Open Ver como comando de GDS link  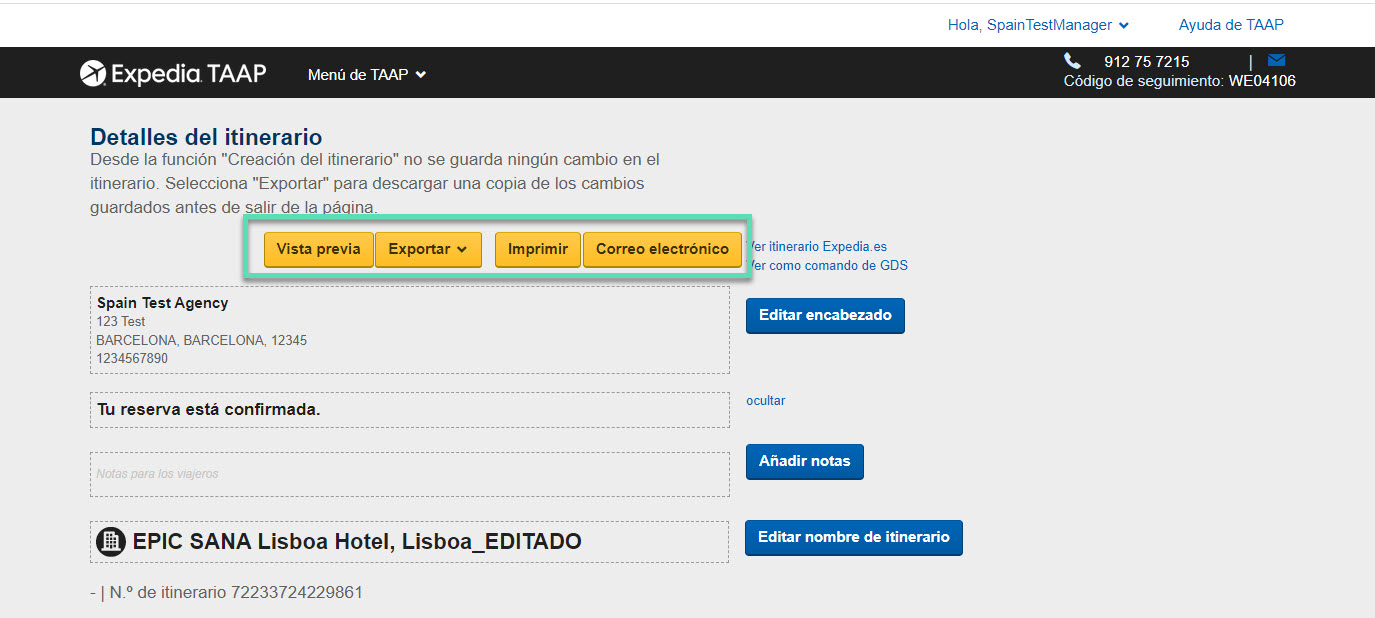pyautogui.click(x=827, y=265)
